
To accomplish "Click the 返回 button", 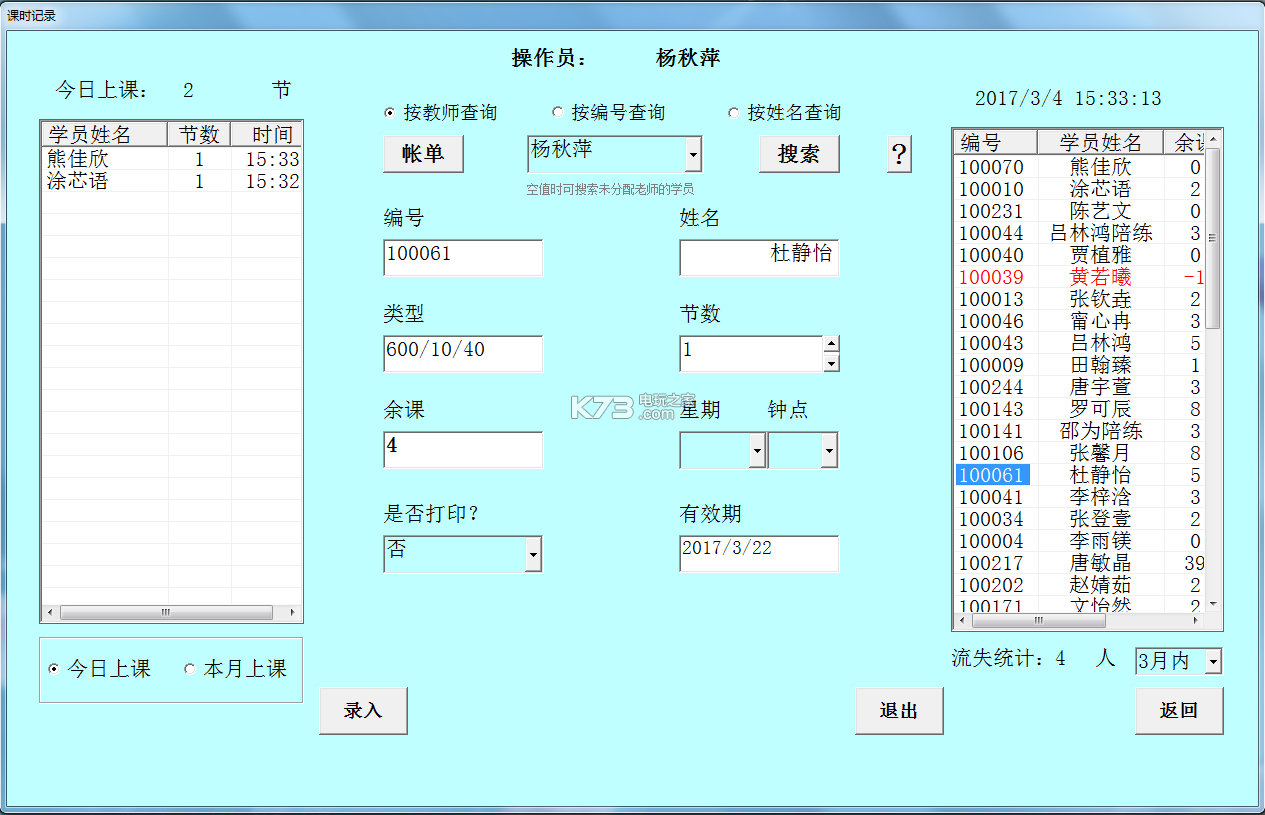I will click(1178, 711).
